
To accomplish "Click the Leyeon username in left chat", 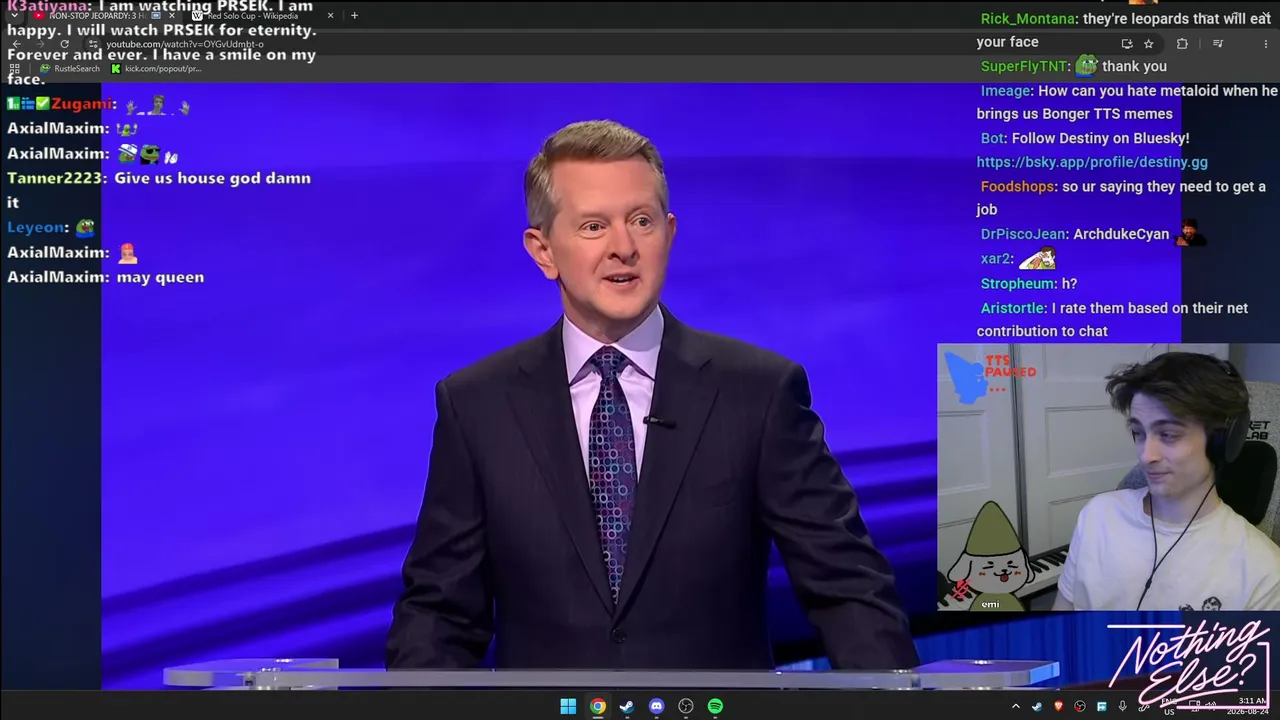I will pos(37,227).
